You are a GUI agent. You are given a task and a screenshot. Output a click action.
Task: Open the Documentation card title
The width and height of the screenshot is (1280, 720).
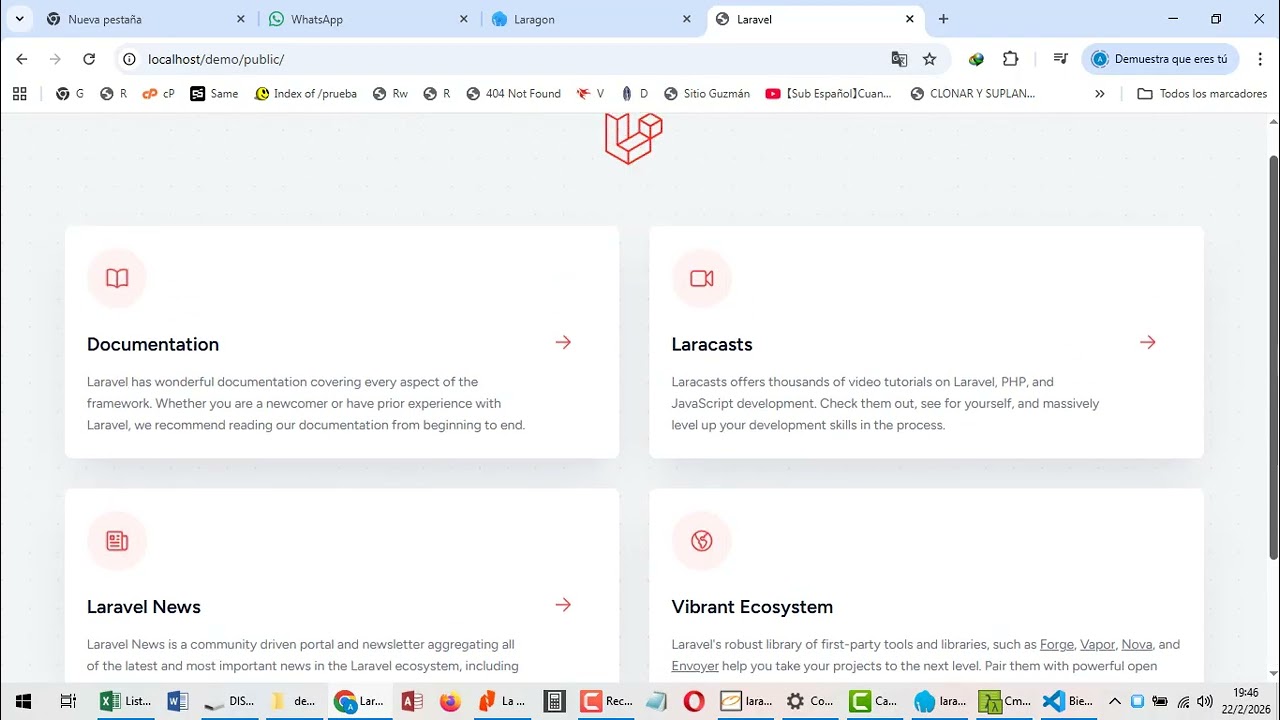[153, 344]
